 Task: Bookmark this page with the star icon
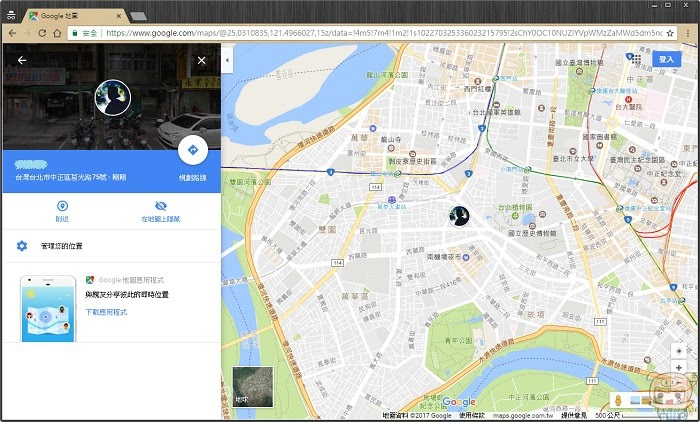[x=670, y=33]
